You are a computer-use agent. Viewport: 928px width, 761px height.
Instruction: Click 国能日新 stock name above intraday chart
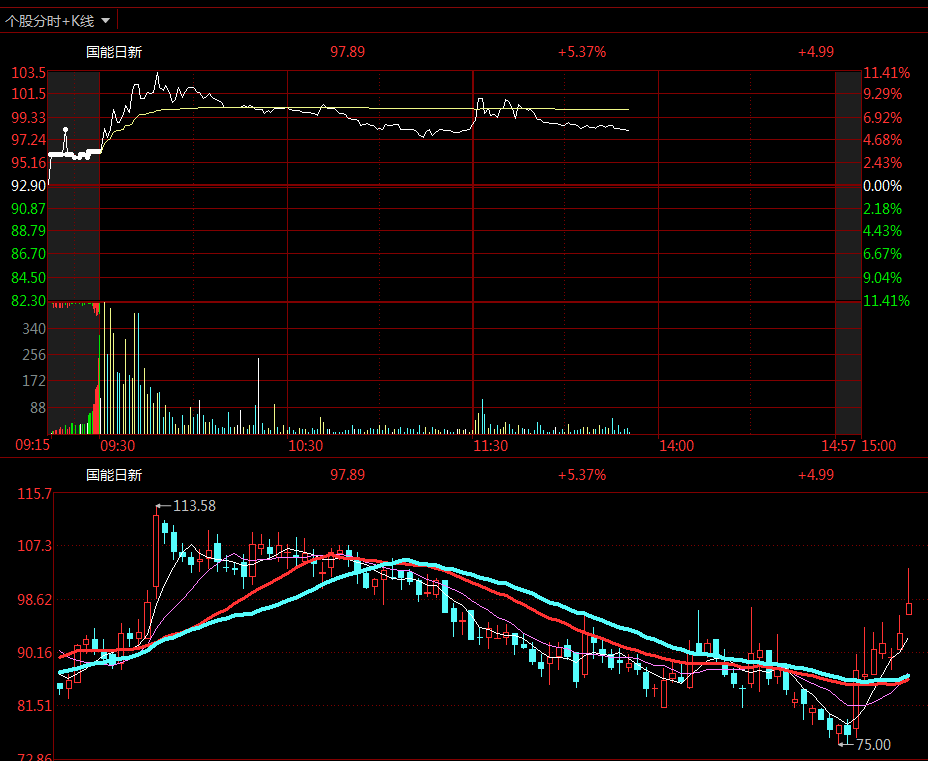[x=114, y=52]
